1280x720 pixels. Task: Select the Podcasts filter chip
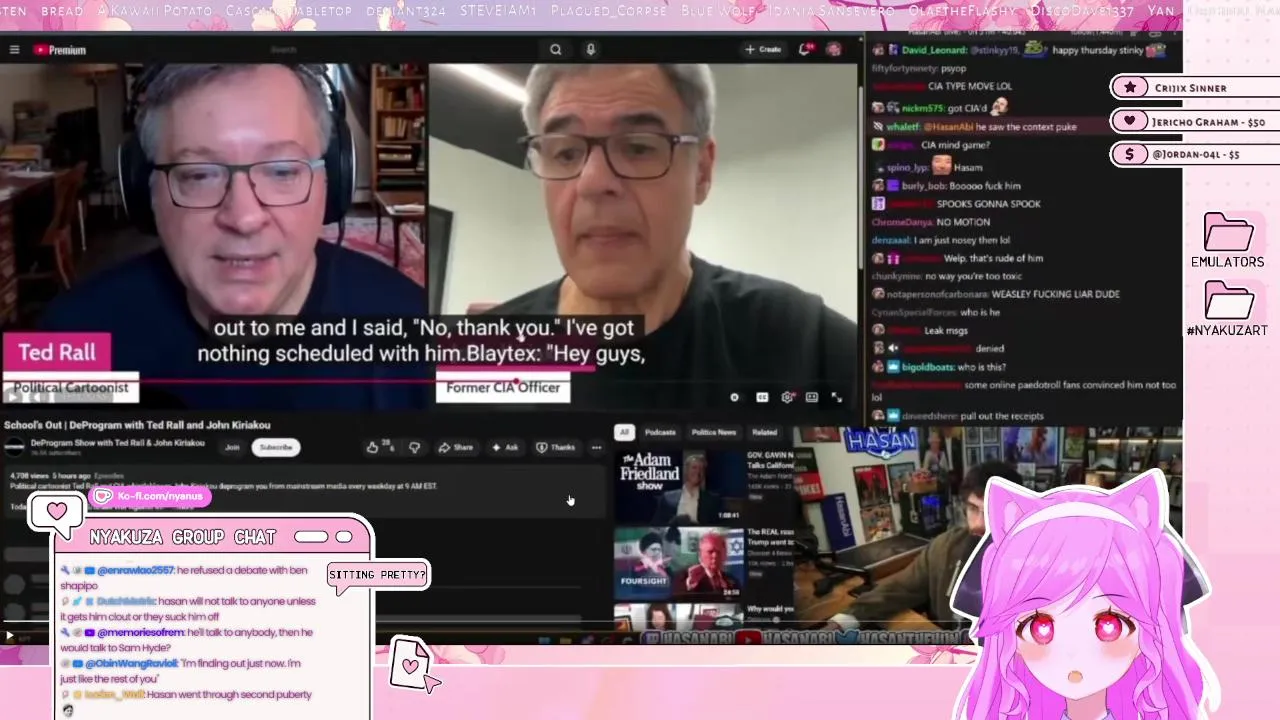click(660, 432)
